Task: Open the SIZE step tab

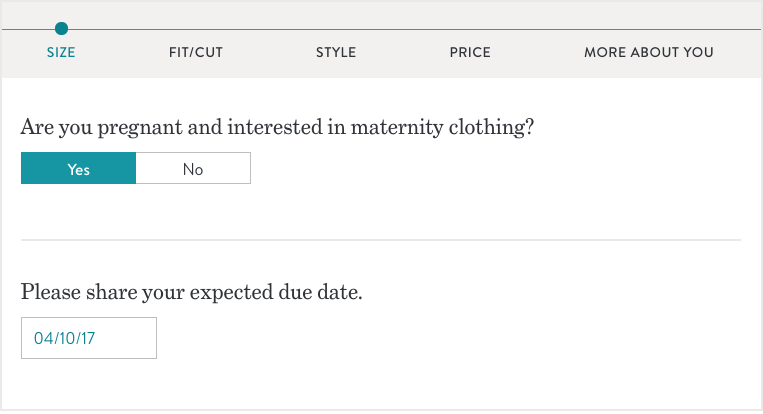Action: (61, 52)
